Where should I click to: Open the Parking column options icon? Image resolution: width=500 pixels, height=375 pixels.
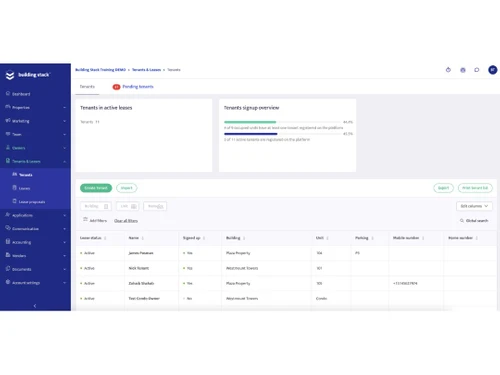click(372, 238)
